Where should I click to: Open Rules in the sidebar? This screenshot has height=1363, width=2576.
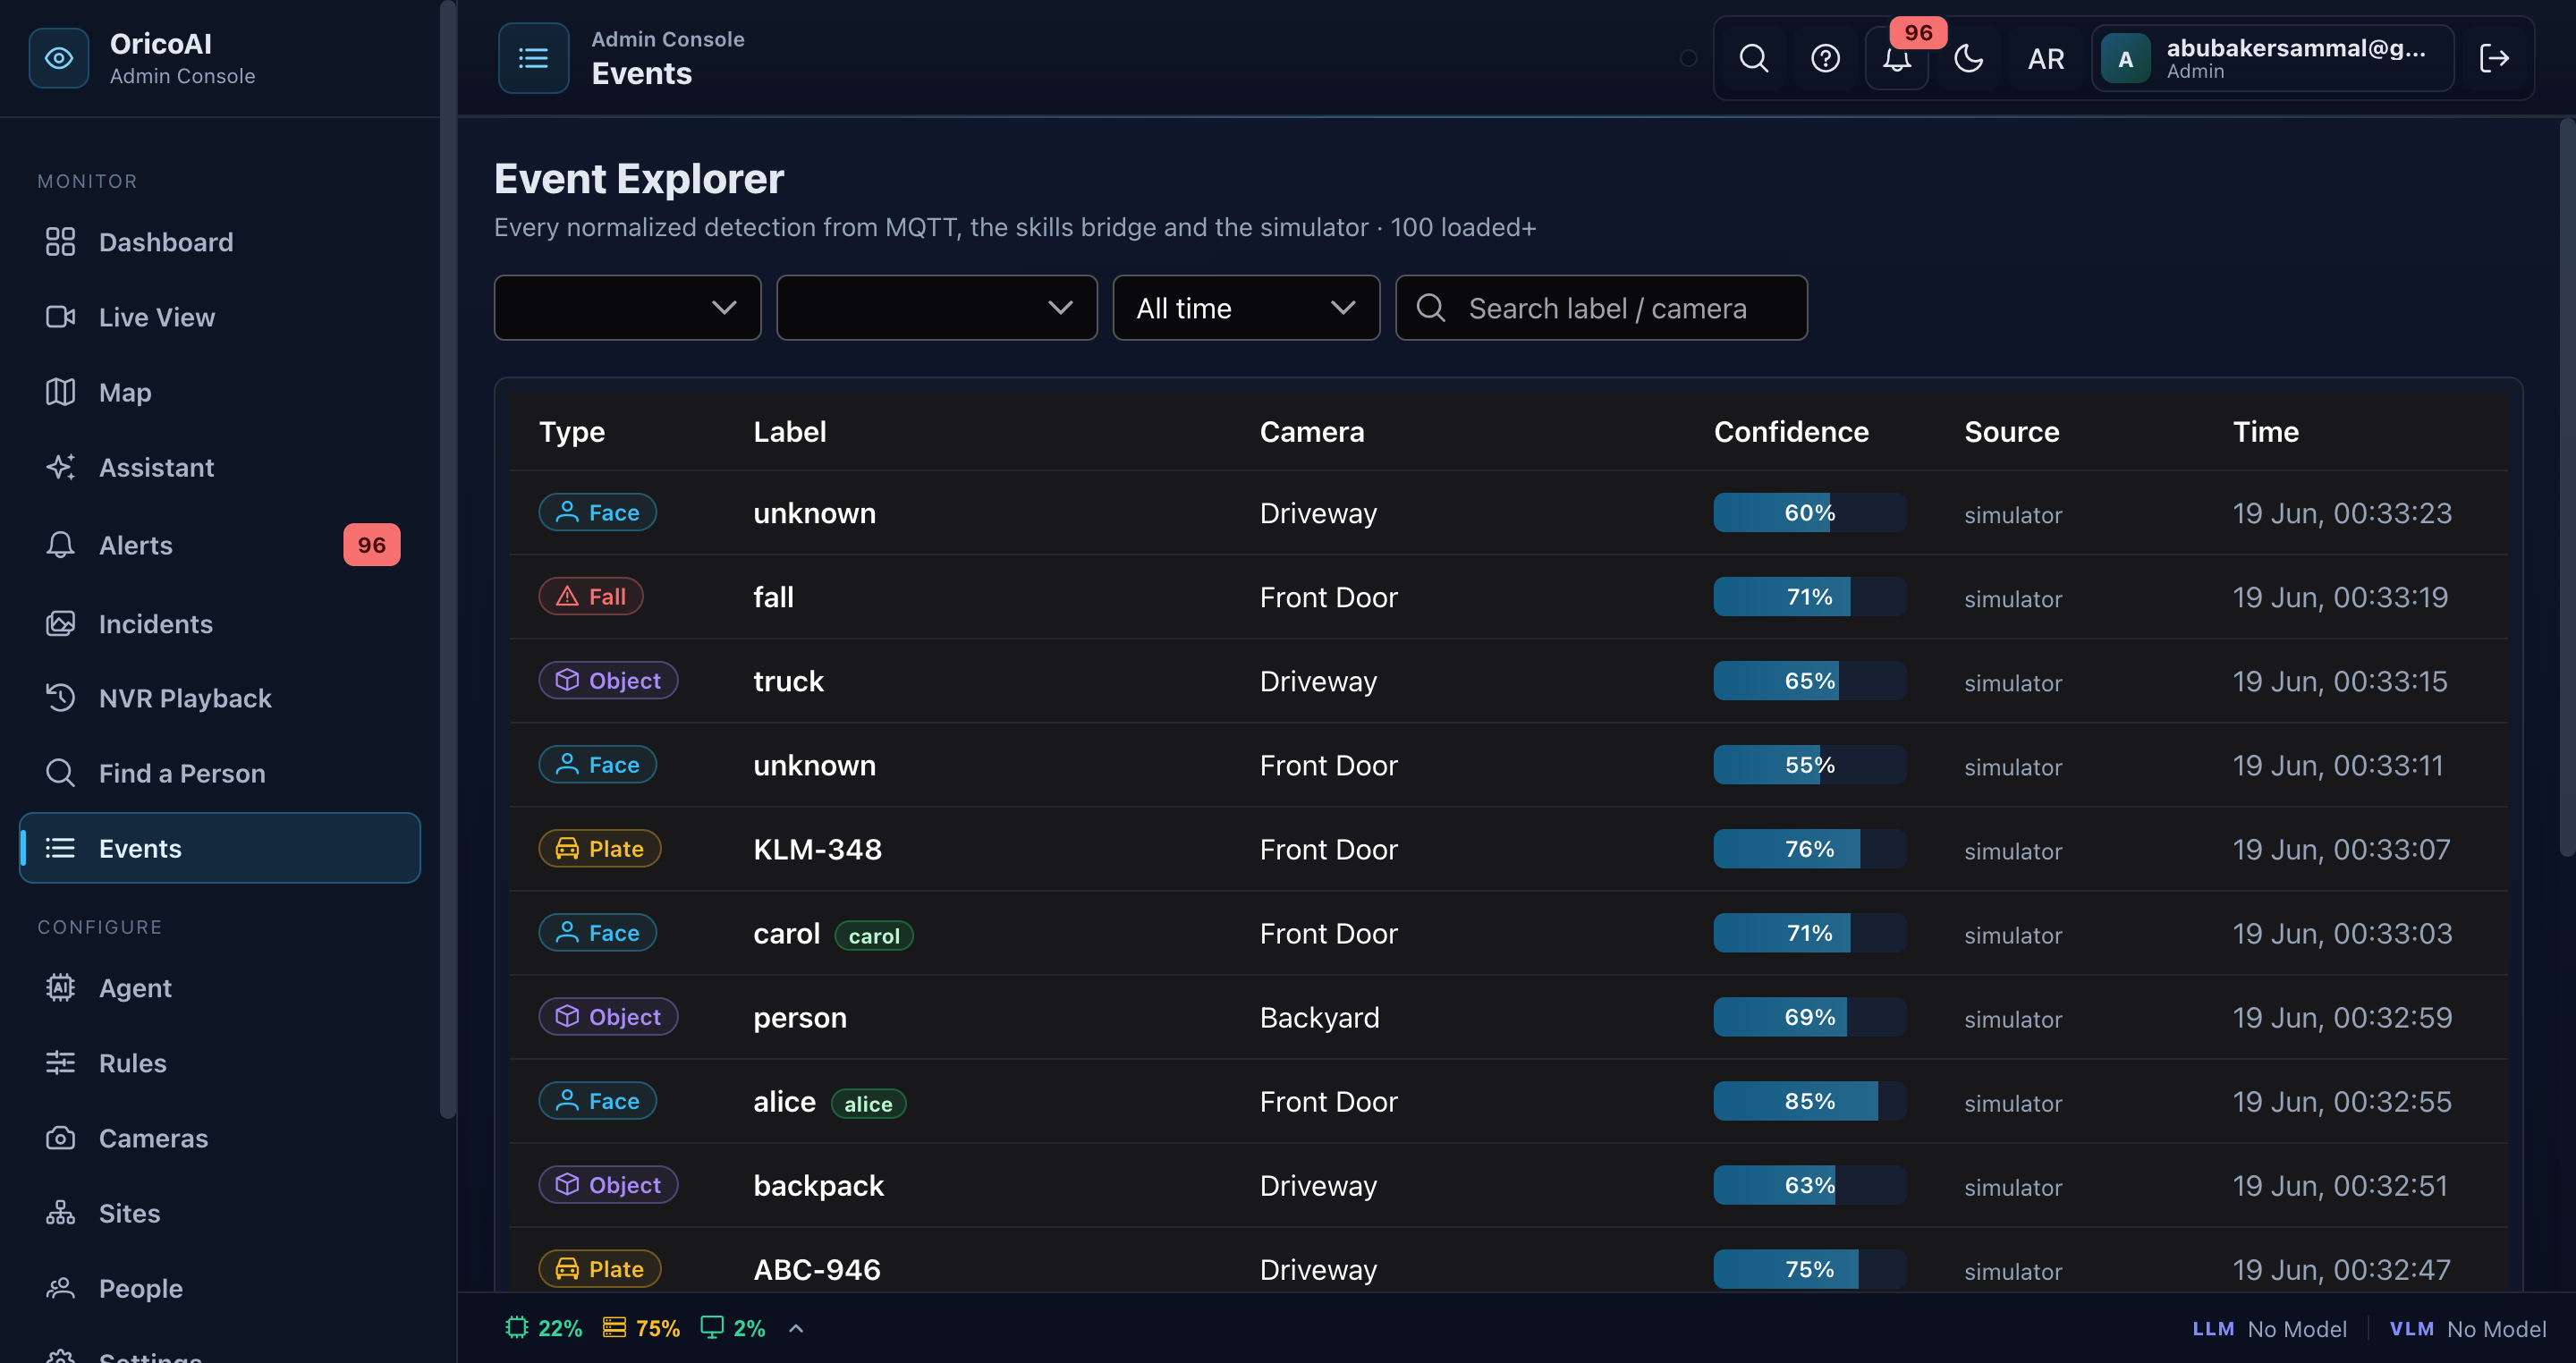(x=220, y=1063)
